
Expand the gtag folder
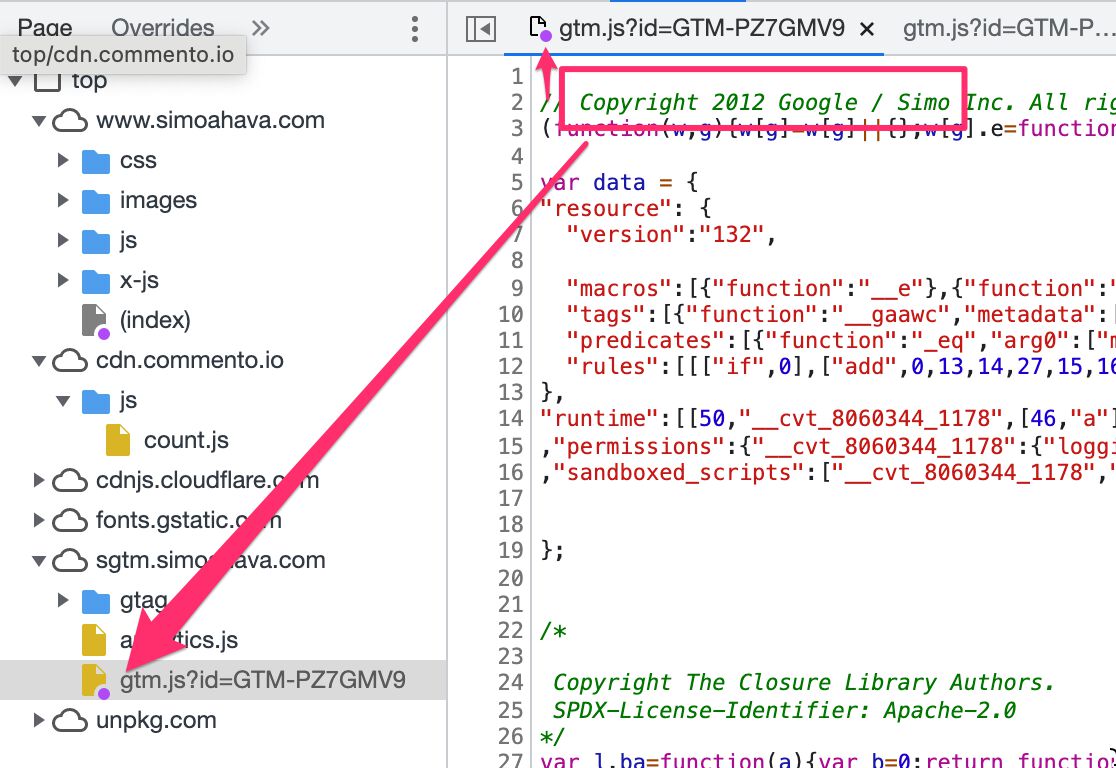(x=63, y=601)
